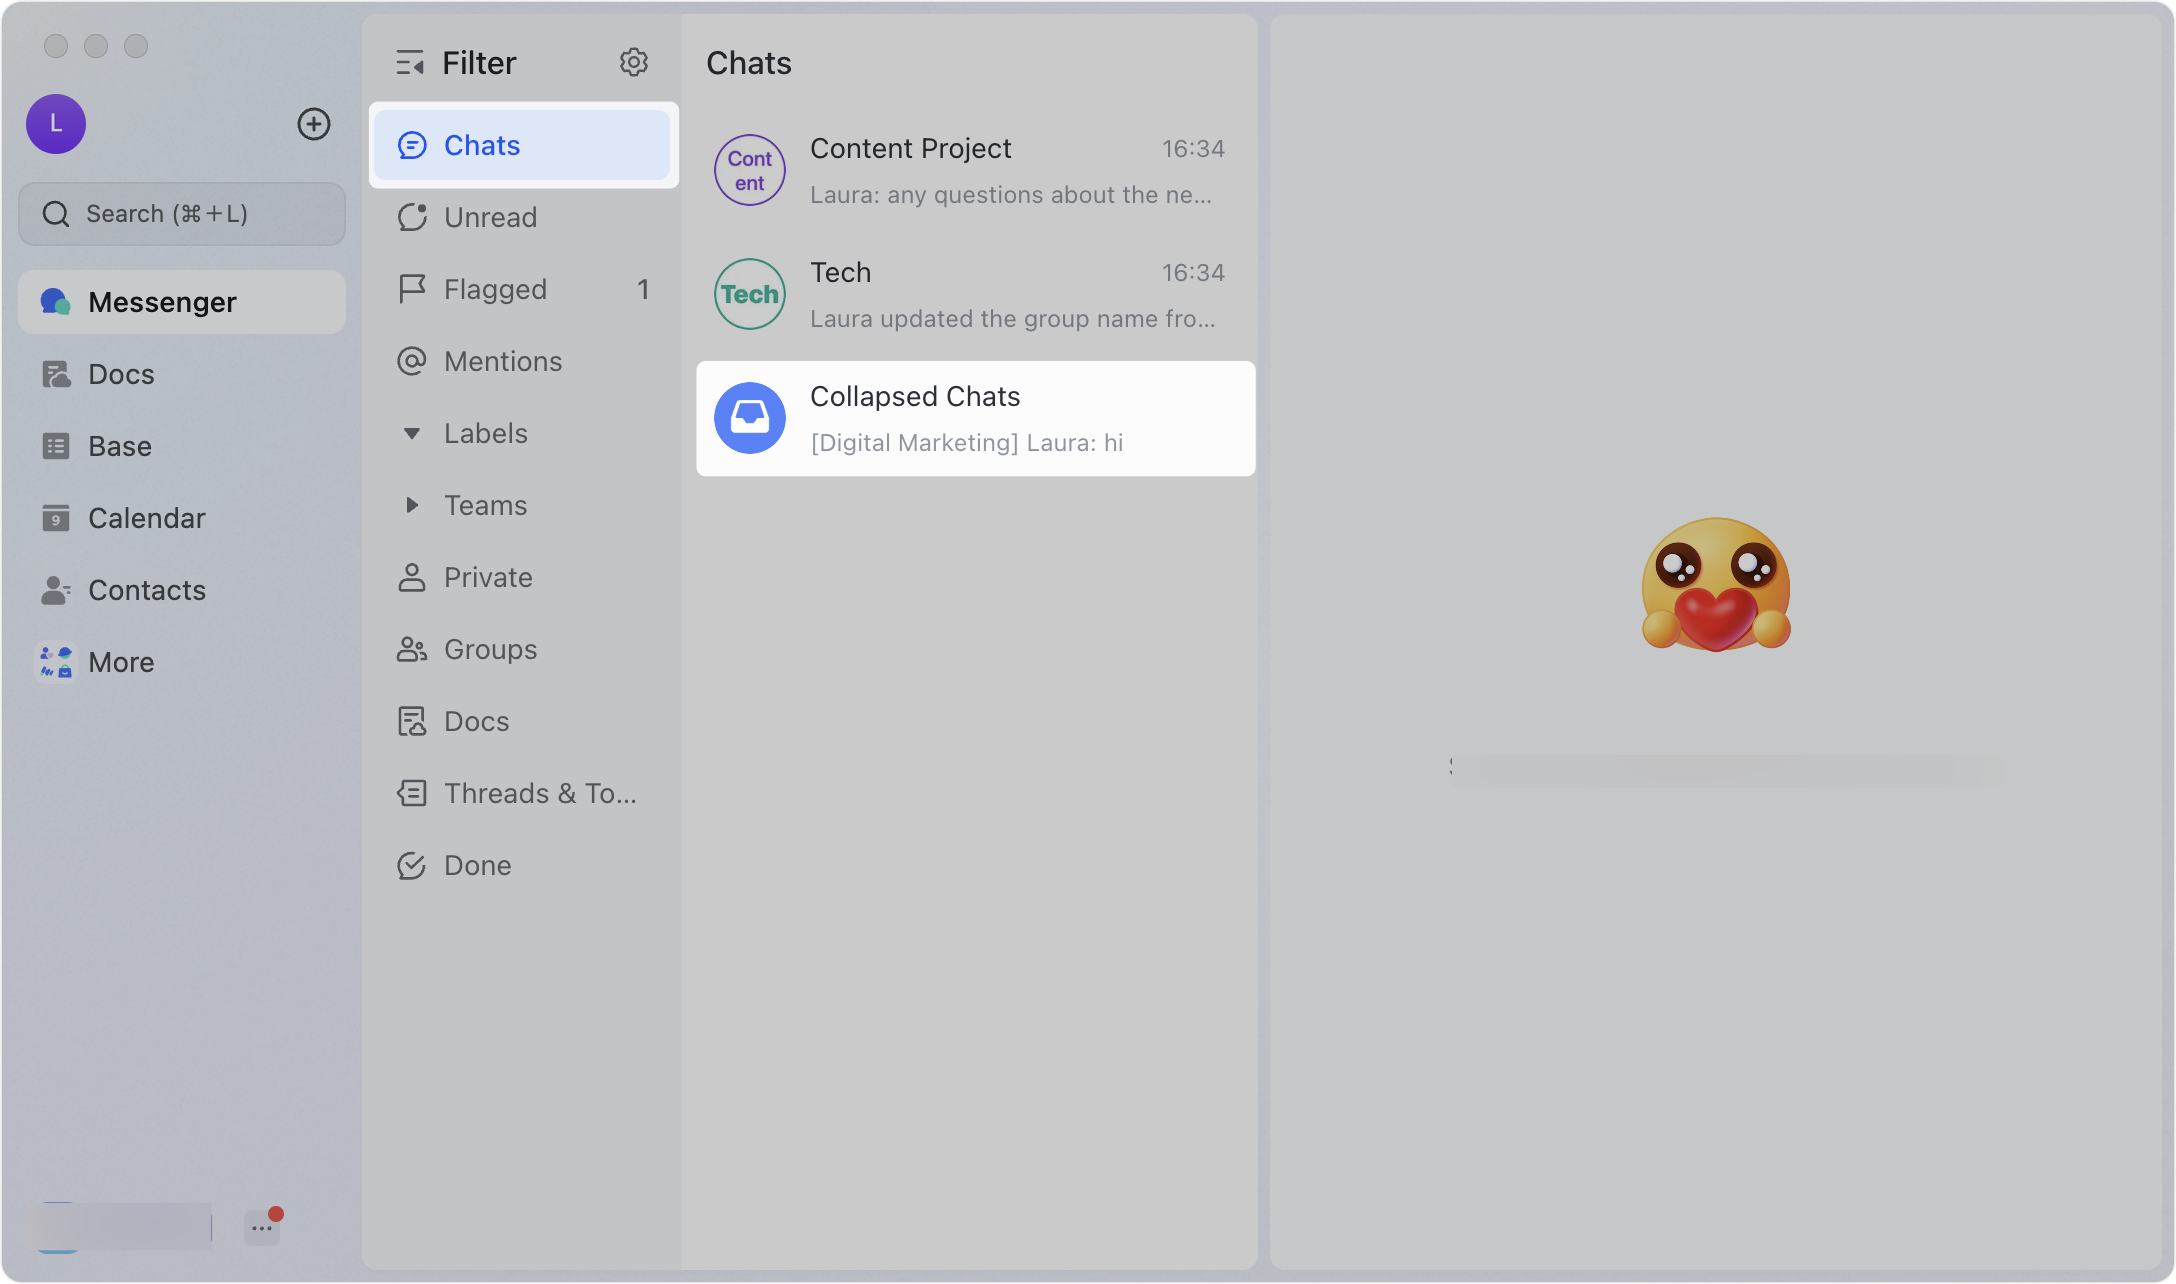
Task: Click the Flagged count badge 1
Action: click(x=643, y=289)
